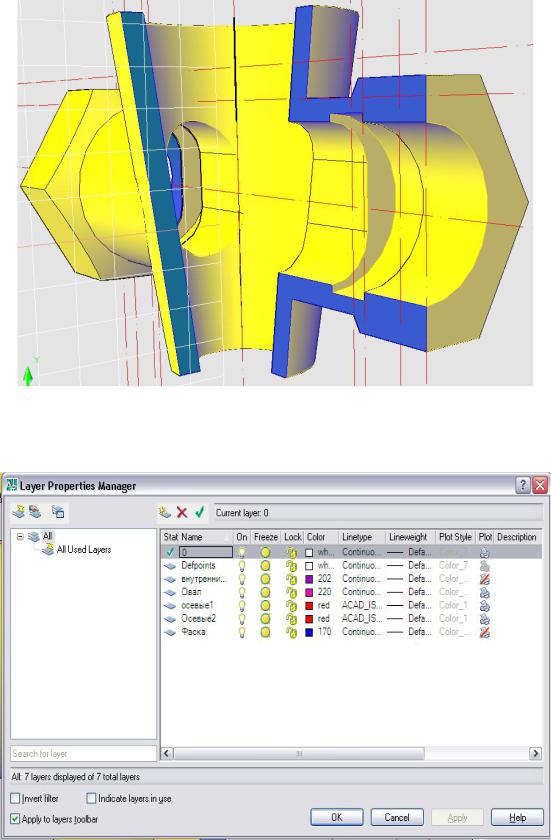Sort layers by Name column header
The image size is (551, 840).
206,537
